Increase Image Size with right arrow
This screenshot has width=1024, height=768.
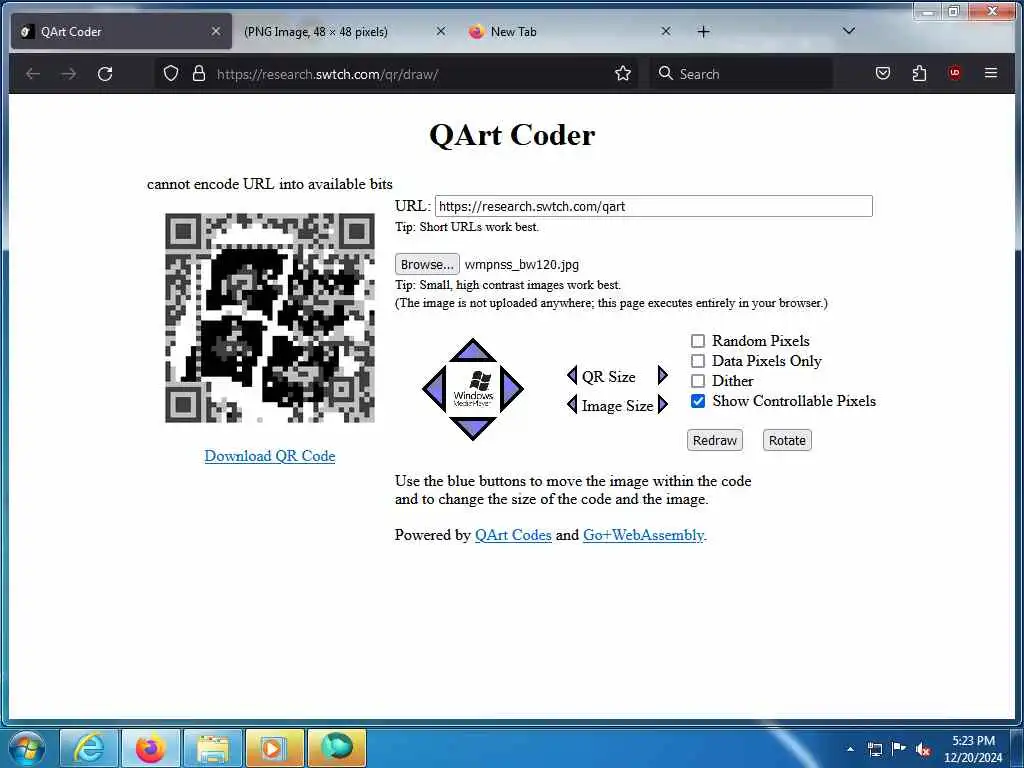click(662, 404)
